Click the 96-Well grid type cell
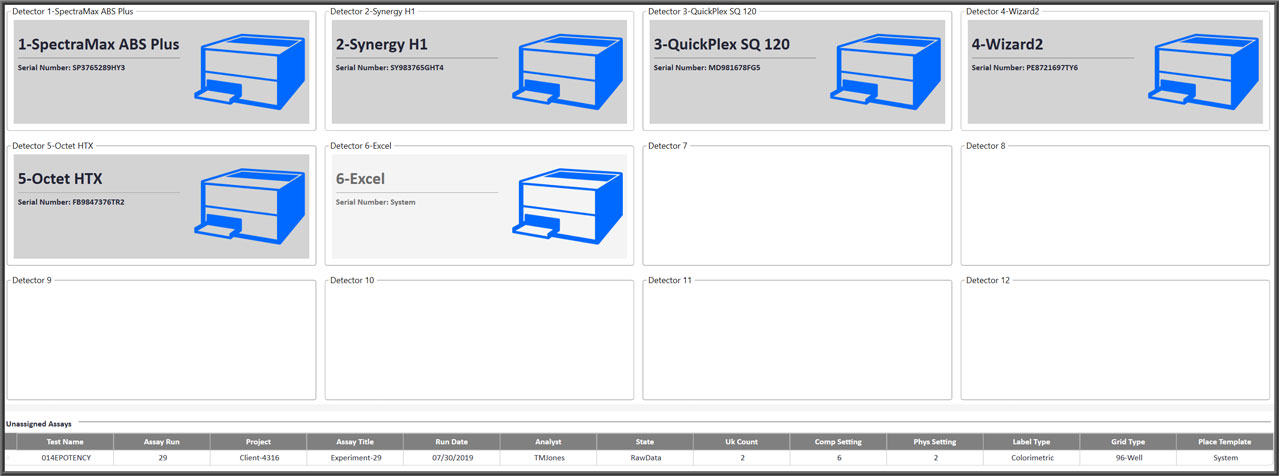This screenshot has width=1279, height=476. pyautogui.click(x=1128, y=458)
